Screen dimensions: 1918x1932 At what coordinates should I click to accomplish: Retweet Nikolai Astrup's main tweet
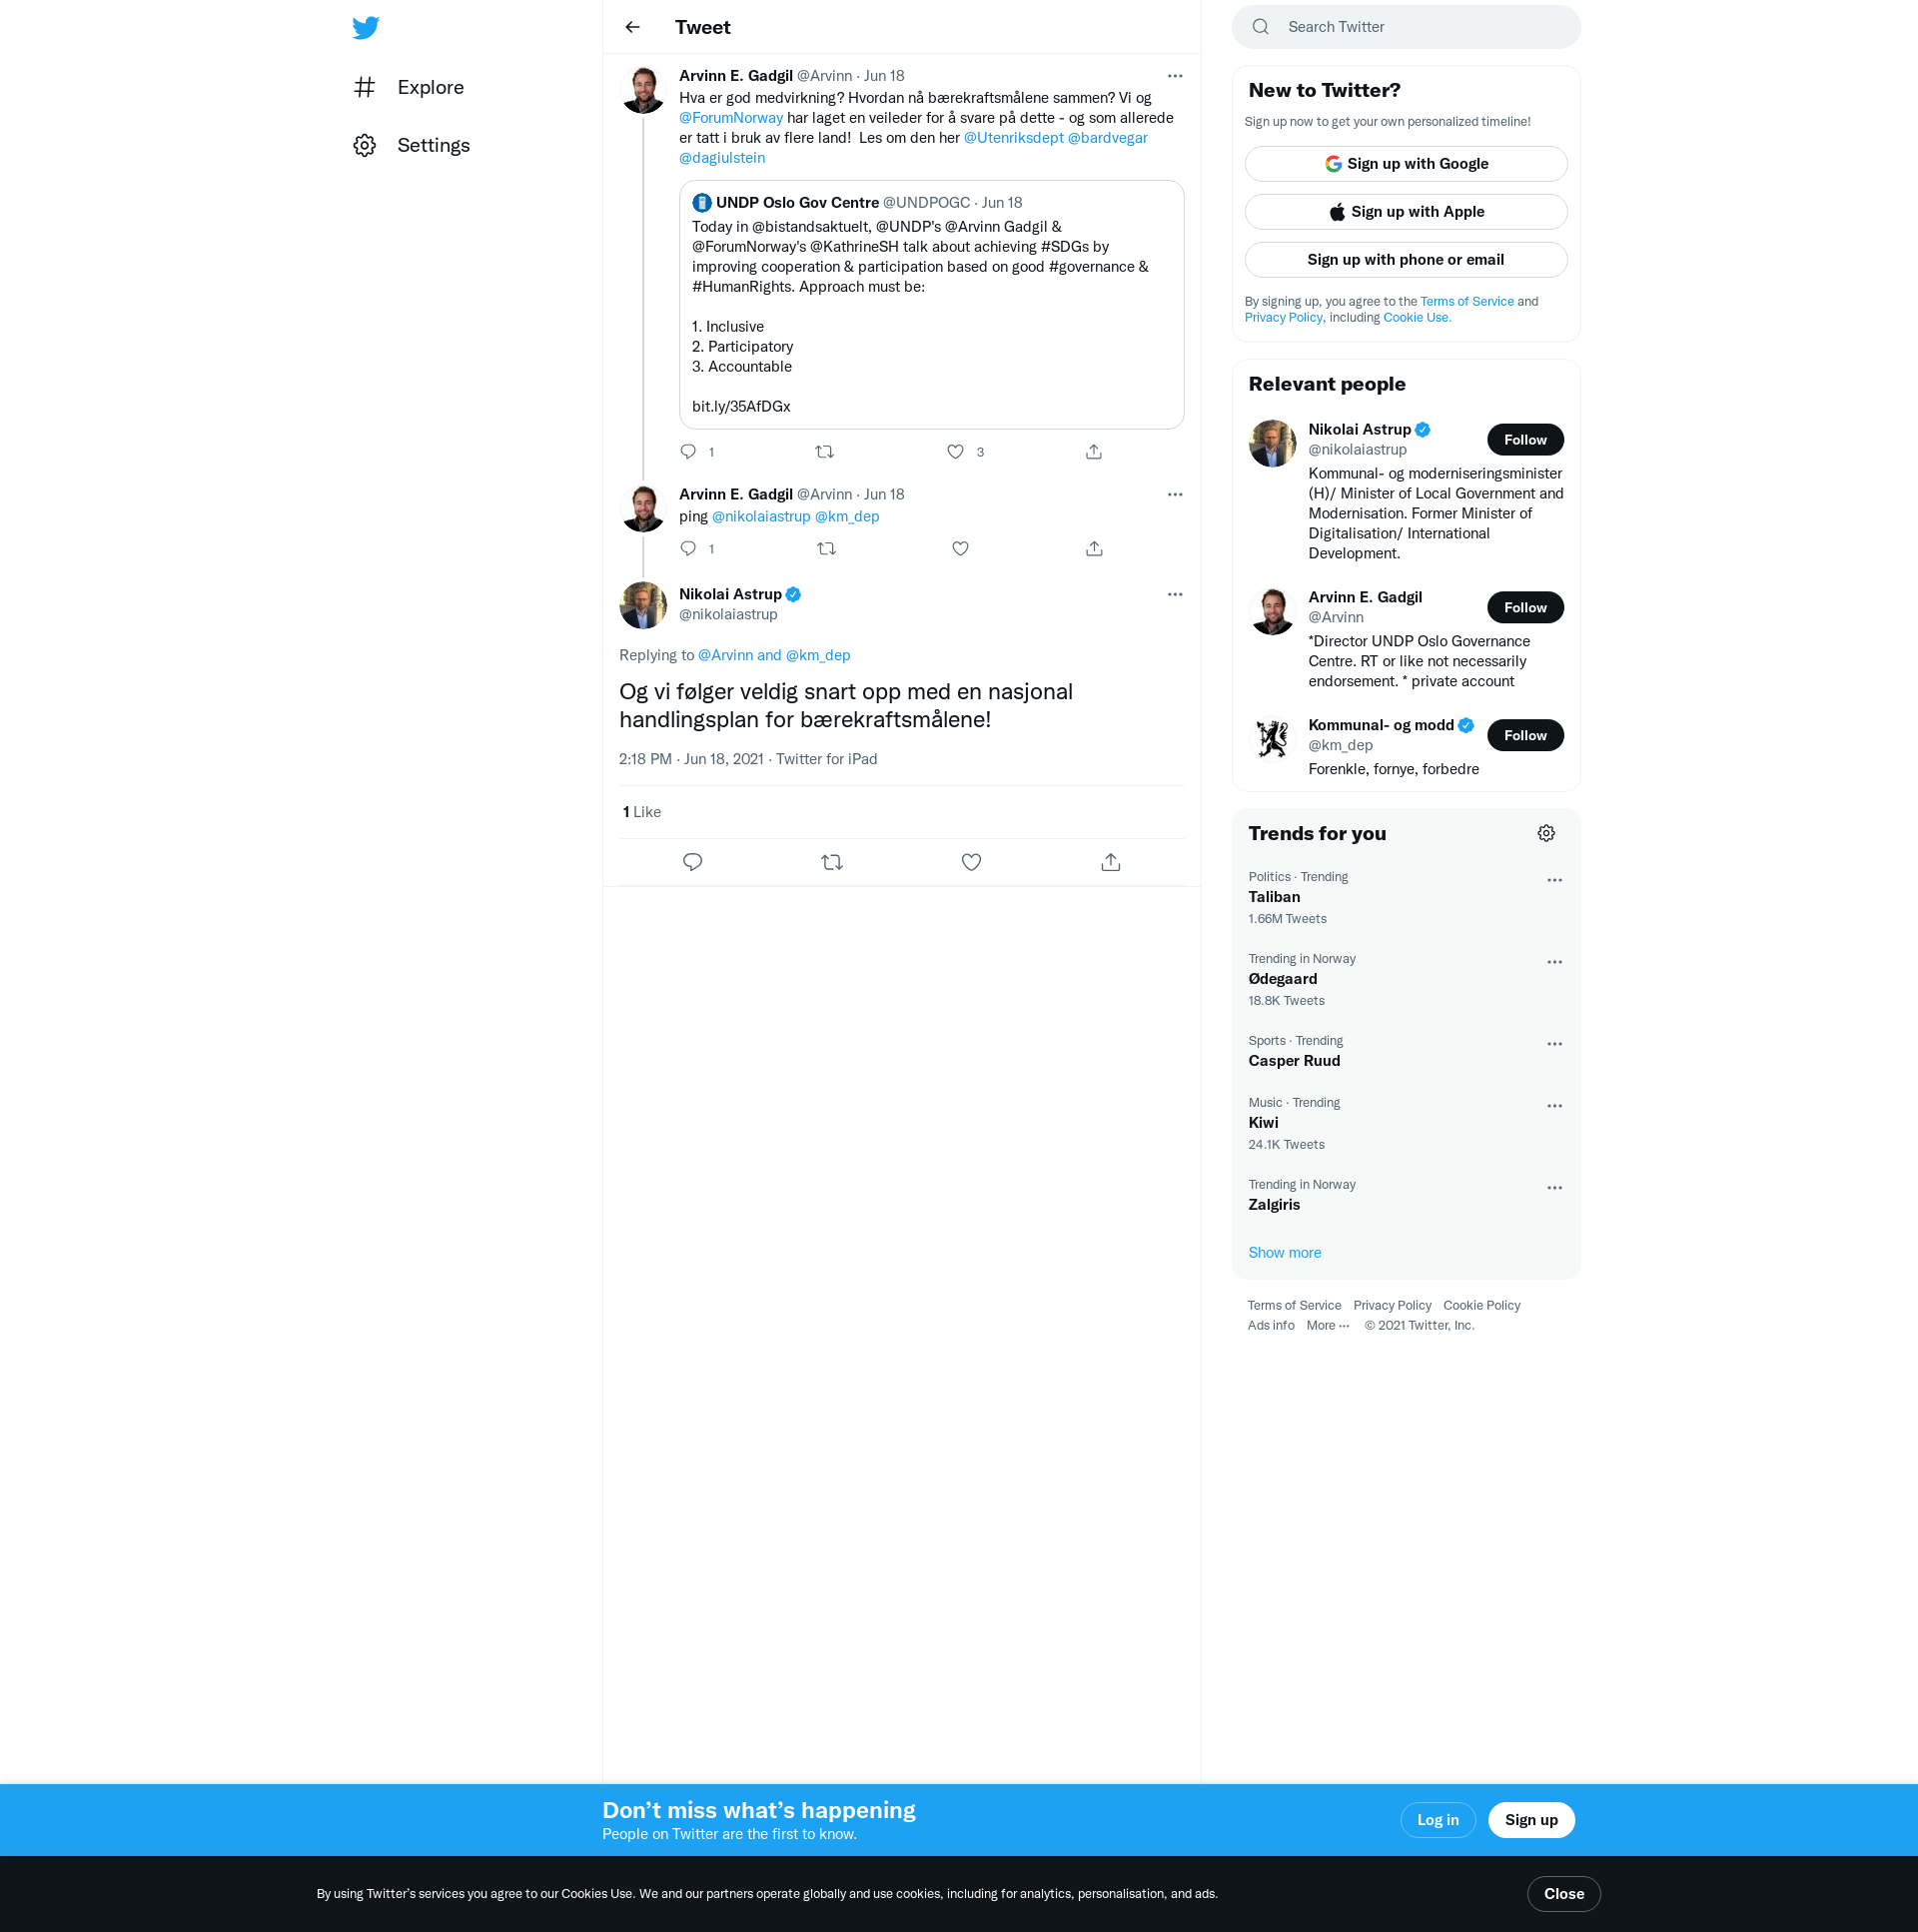pos(831,862)
